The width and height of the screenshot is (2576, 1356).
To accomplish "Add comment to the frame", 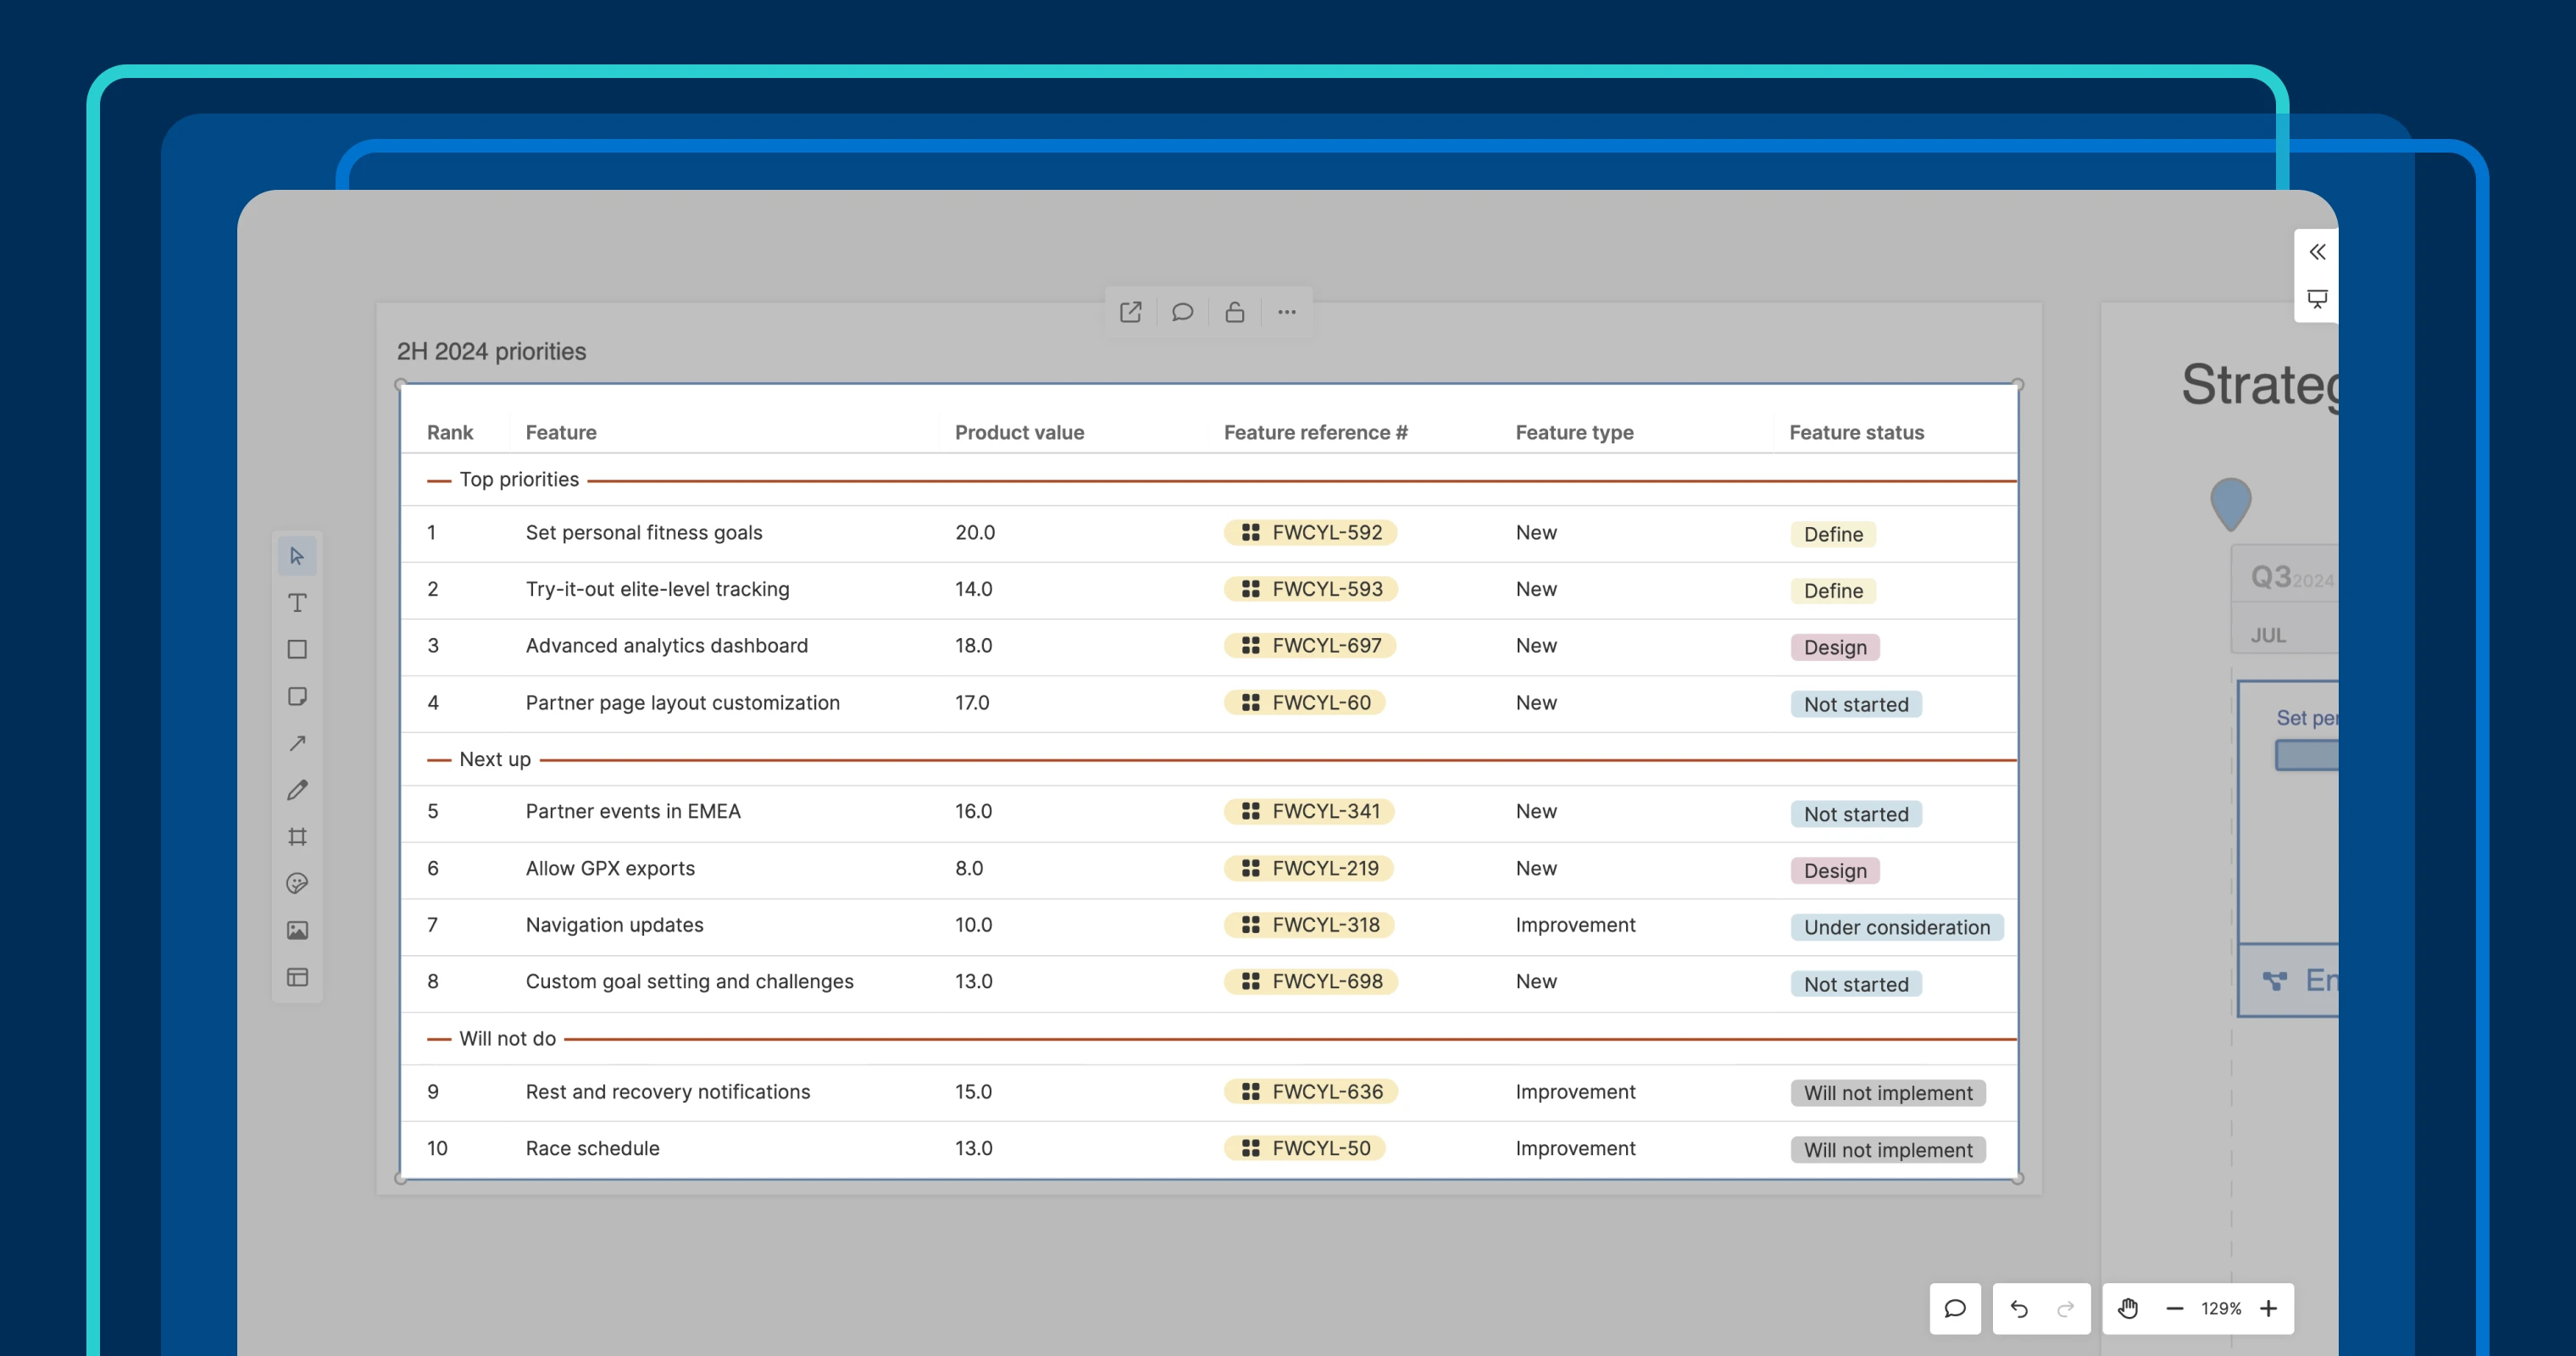I will pos(1182,312).
